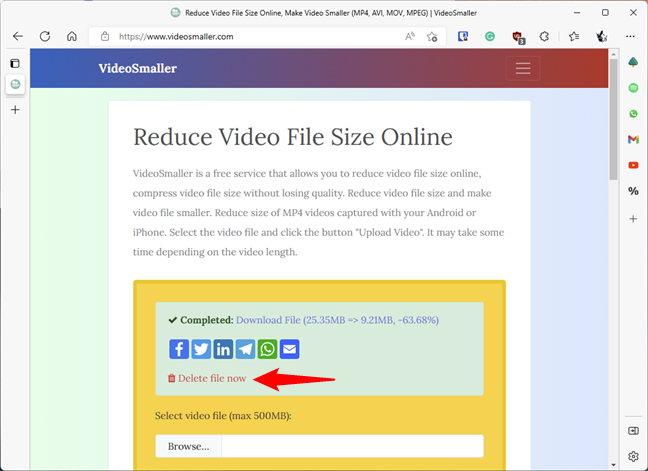This screenshot has height=471, width=648.
Task: Click the address bar URL text
Action: pyautogui.click(x=176, y=37)
